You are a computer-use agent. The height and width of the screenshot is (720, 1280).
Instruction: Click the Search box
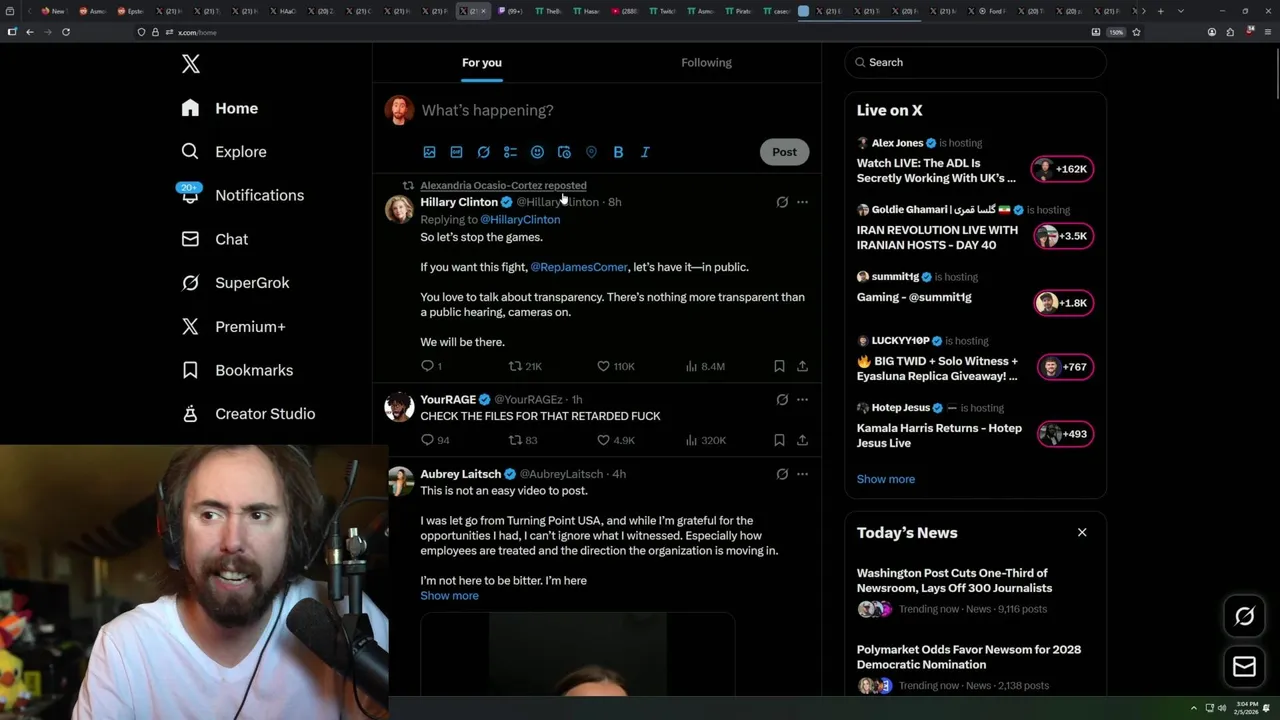point(976,62)
